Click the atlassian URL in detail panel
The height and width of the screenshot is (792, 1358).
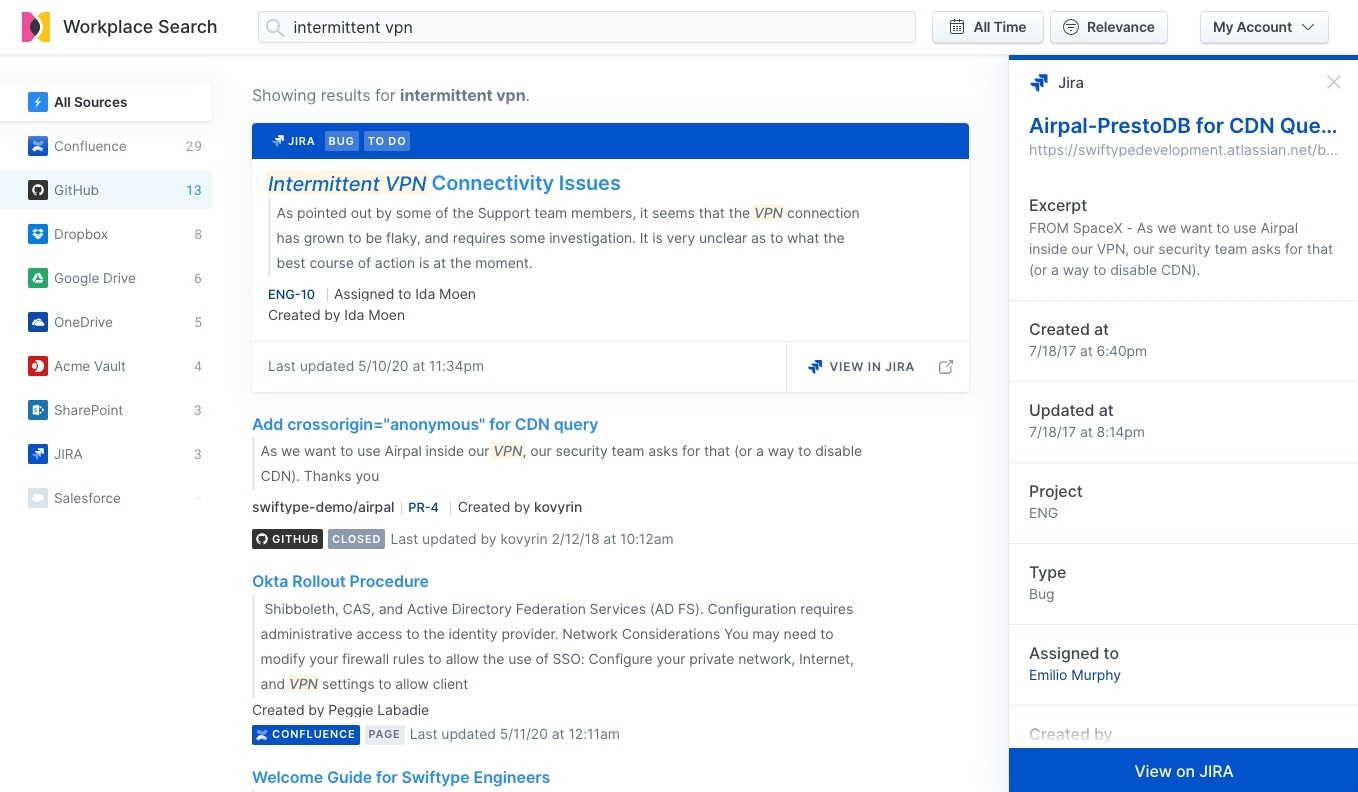pos(1183,150)
